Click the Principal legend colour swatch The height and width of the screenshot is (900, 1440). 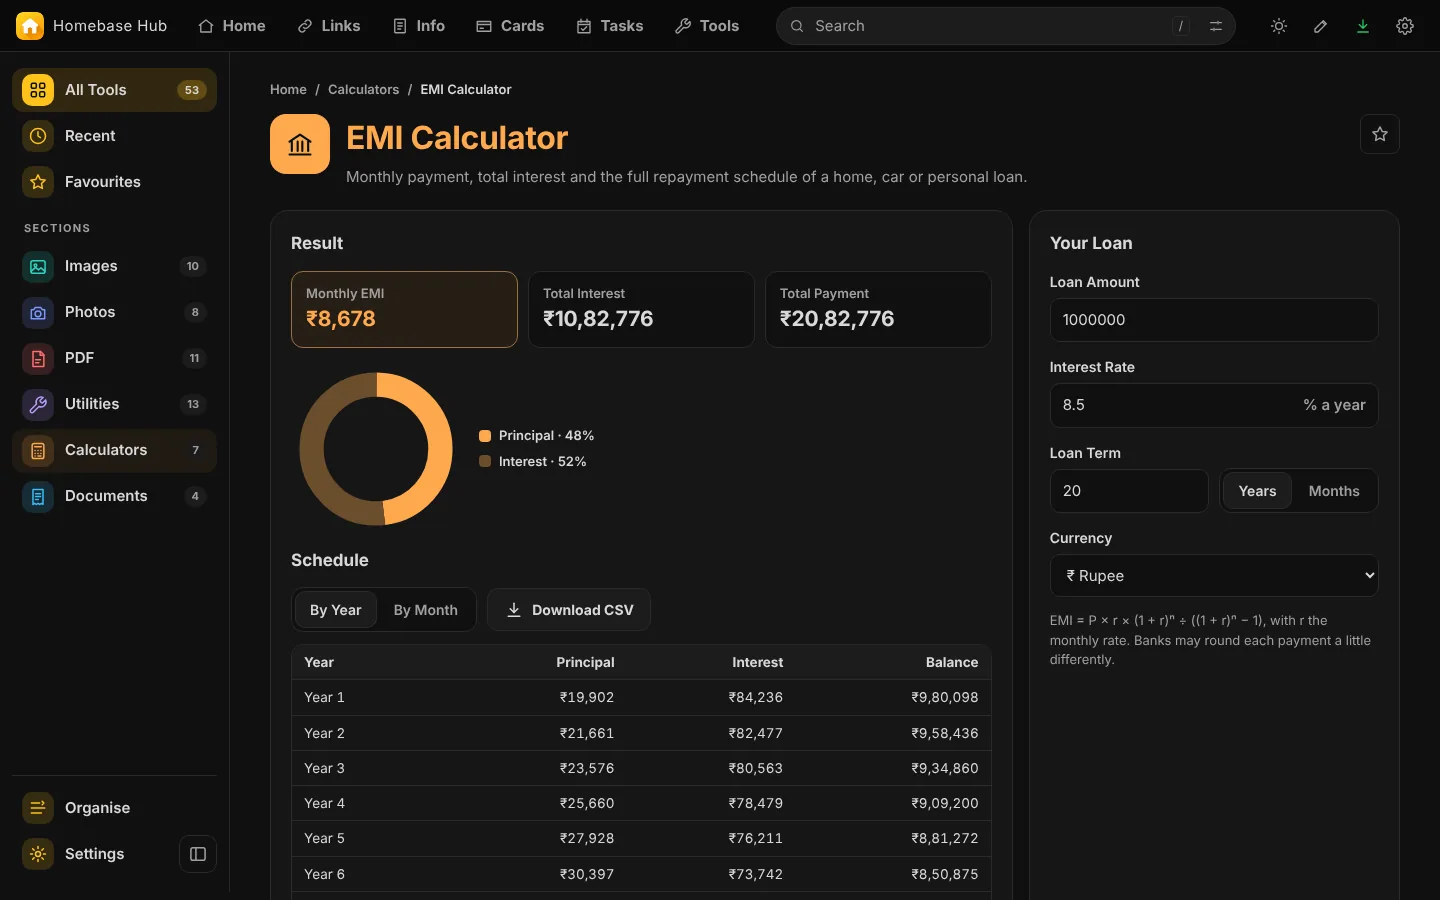tap(485, 436)
